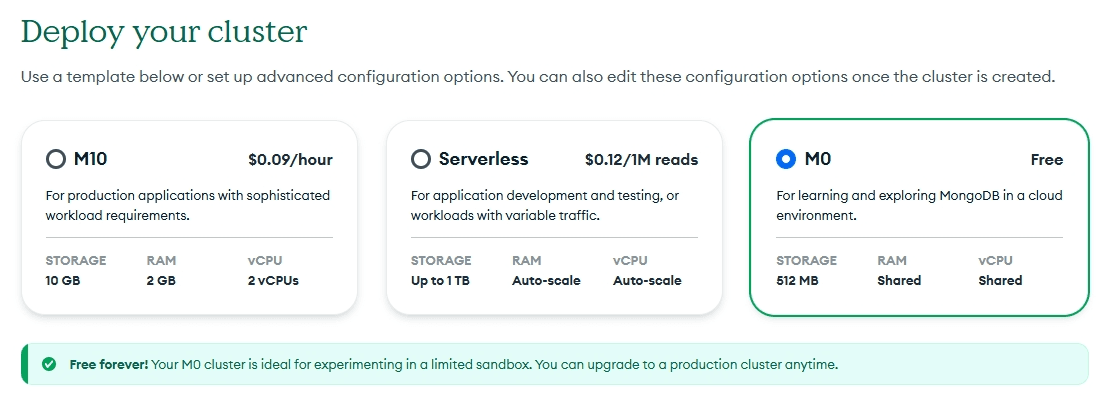The height and width of the screenshot is (397, 1108).
Task: Click M10 description about production applications
Action: pyautogui.click(x=188, y=205)
